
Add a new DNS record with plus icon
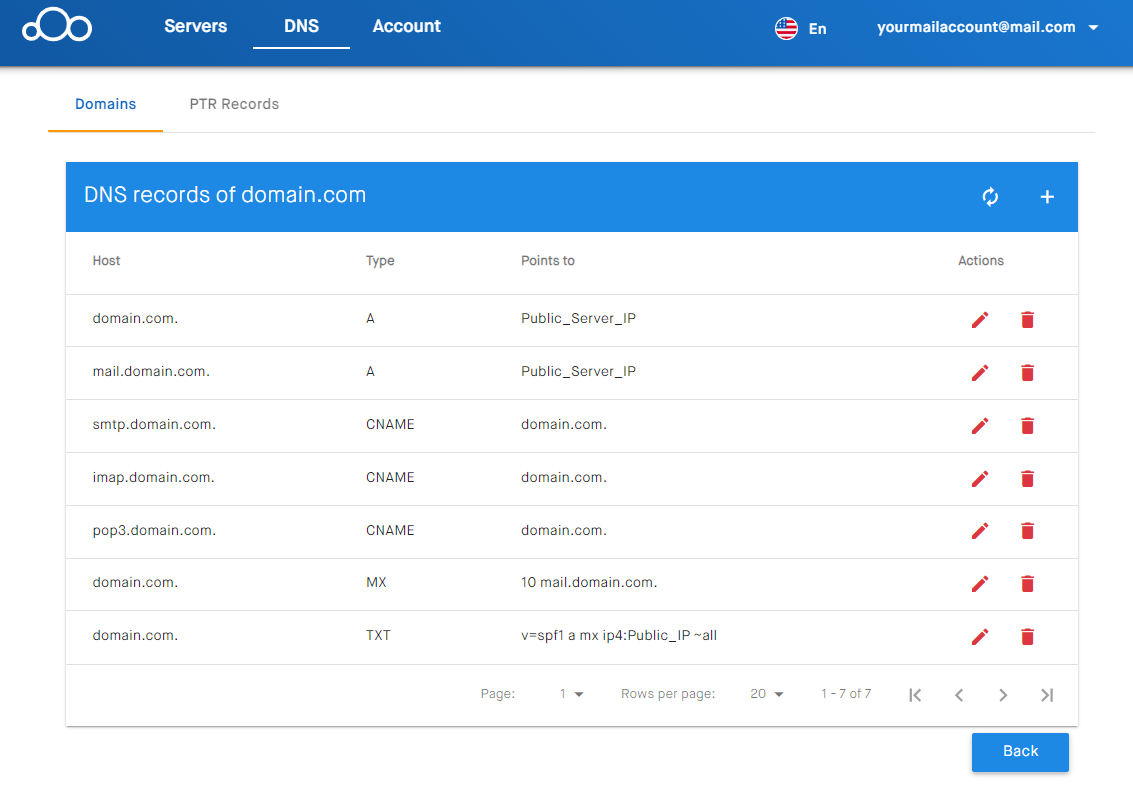1047,197
